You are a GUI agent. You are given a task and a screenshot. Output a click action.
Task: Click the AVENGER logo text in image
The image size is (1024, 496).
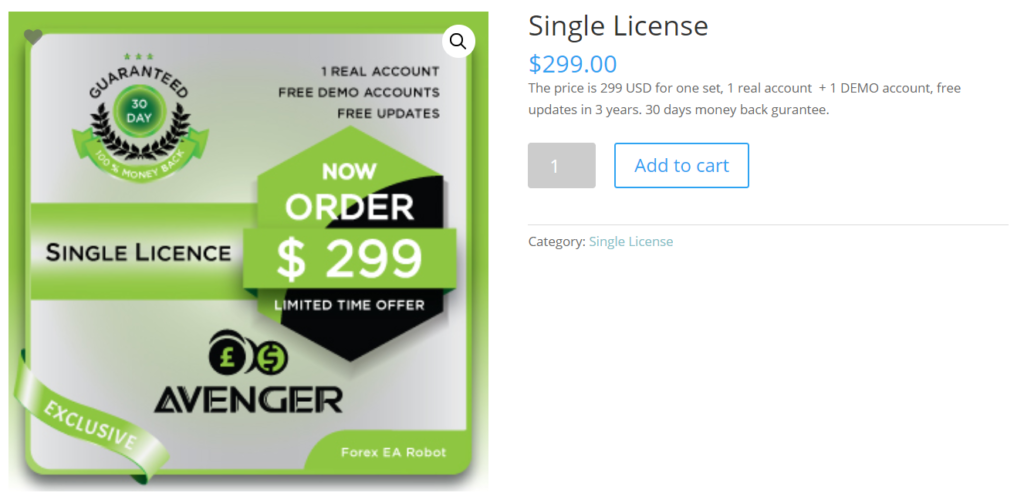click(248, 399)
